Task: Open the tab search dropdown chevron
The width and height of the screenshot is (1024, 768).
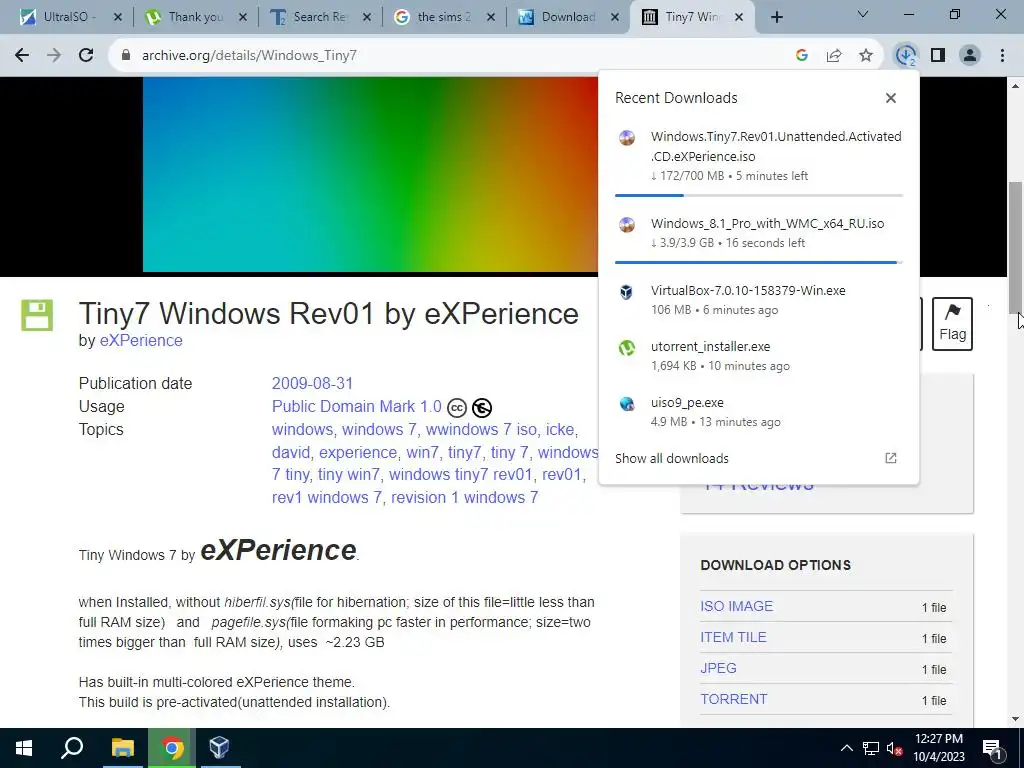Action: coord(863,14)
